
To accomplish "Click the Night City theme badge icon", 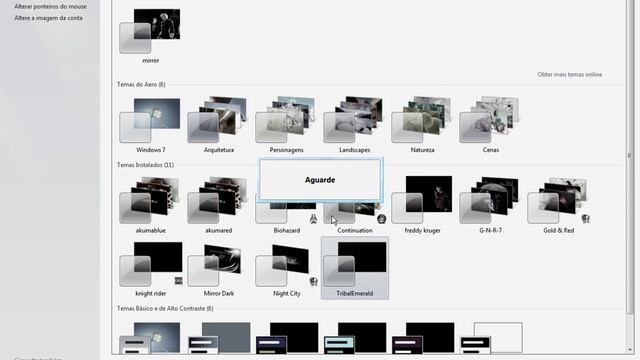I will tap(313, 281).
